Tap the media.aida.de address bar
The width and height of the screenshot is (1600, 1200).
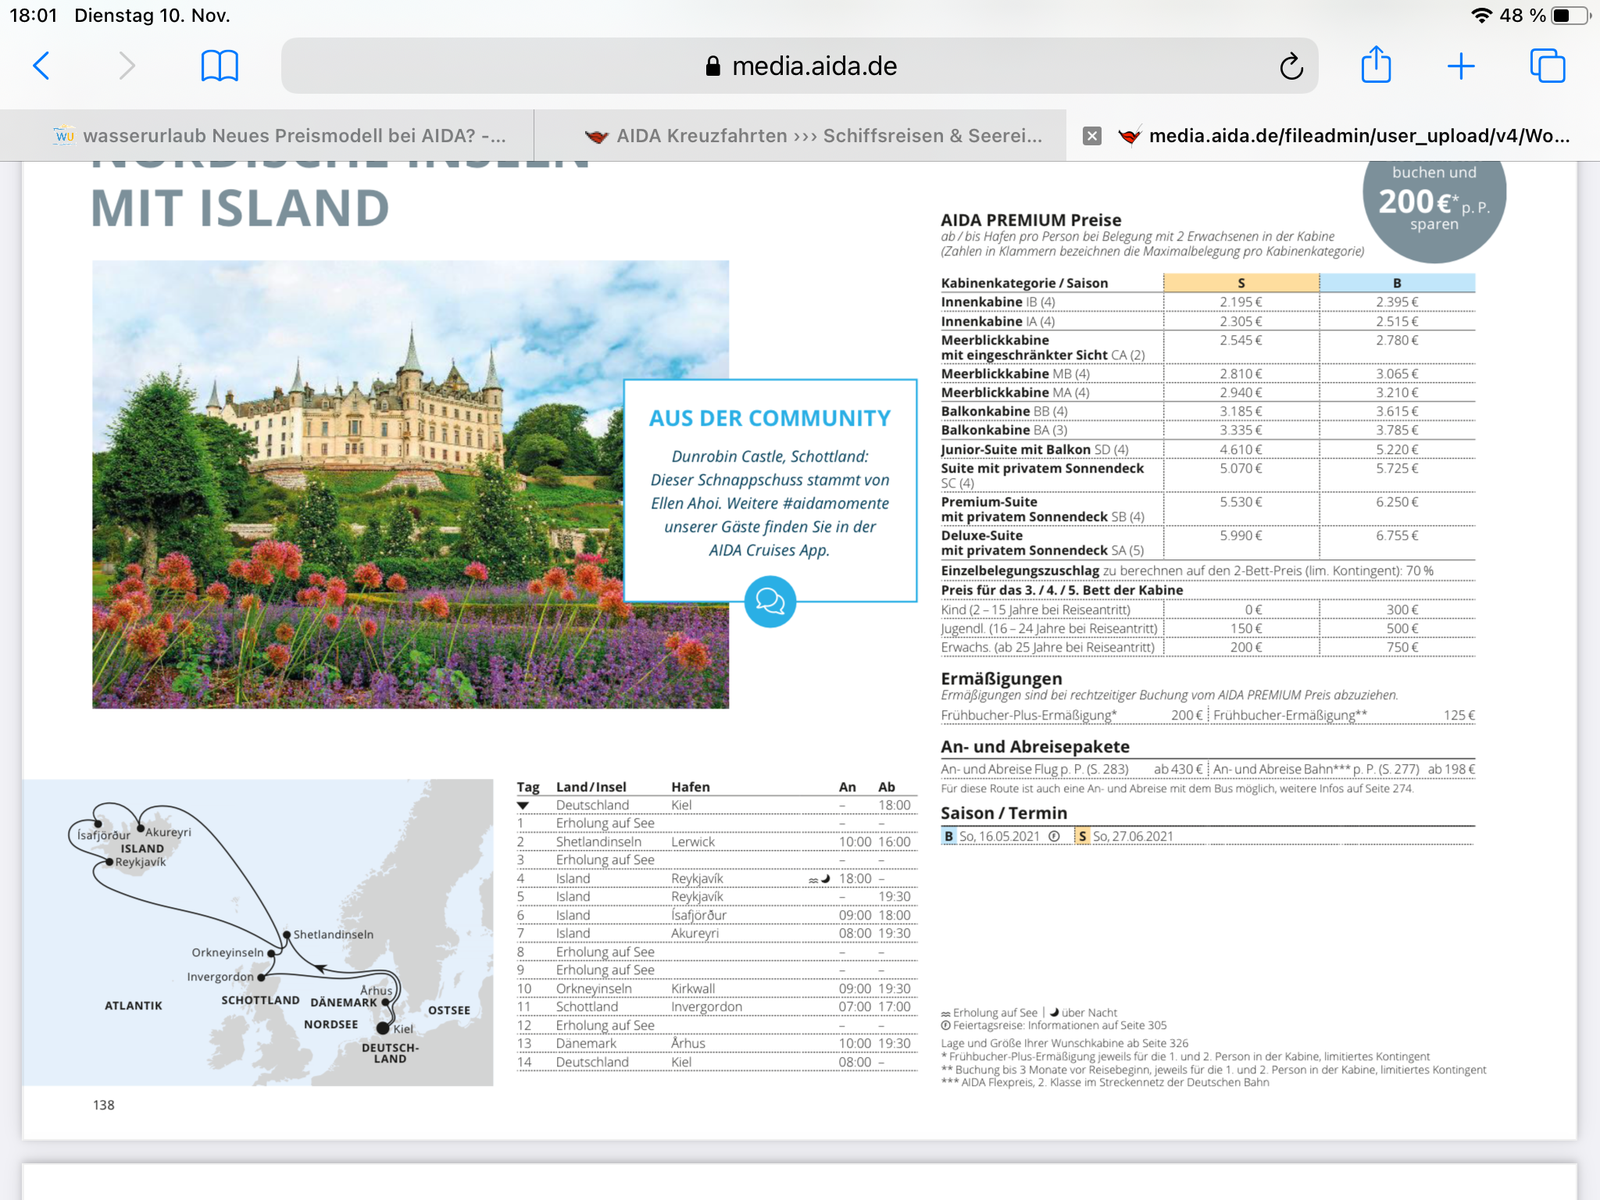tap(799, 66)
